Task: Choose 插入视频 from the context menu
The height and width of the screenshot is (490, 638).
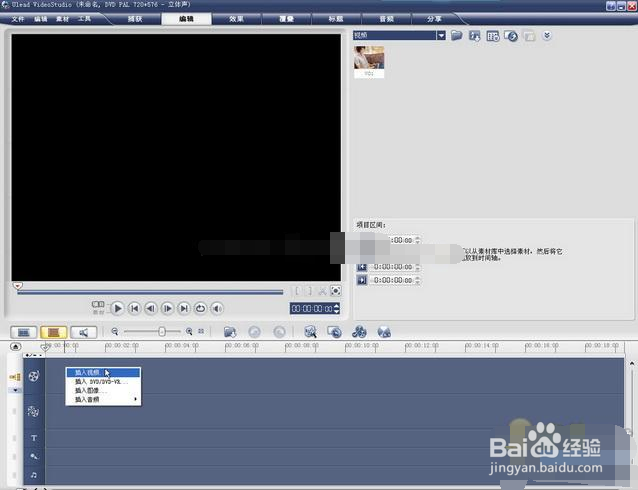Action: [103, 372]
